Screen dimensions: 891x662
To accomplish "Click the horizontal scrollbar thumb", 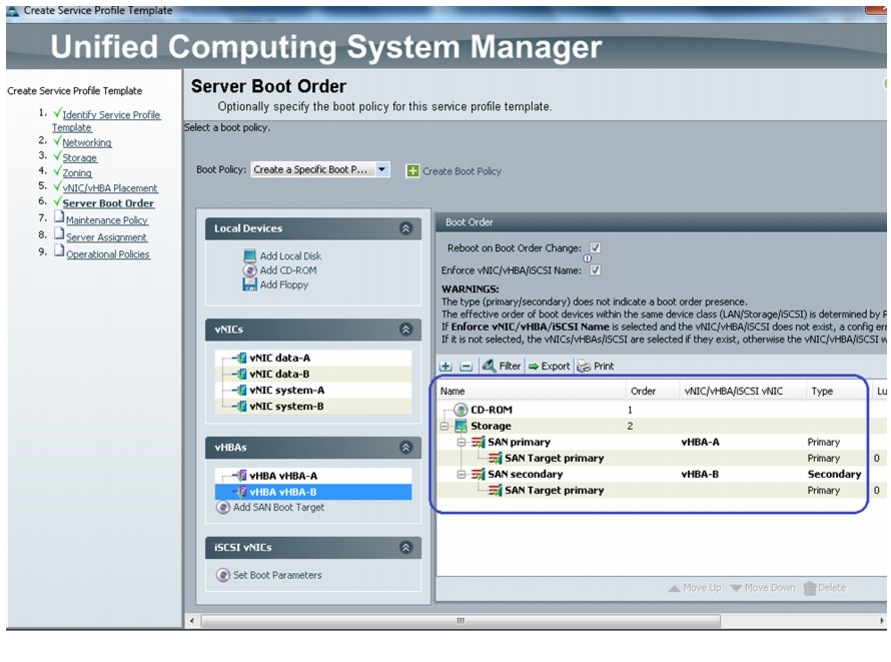I will click(461, 621).
